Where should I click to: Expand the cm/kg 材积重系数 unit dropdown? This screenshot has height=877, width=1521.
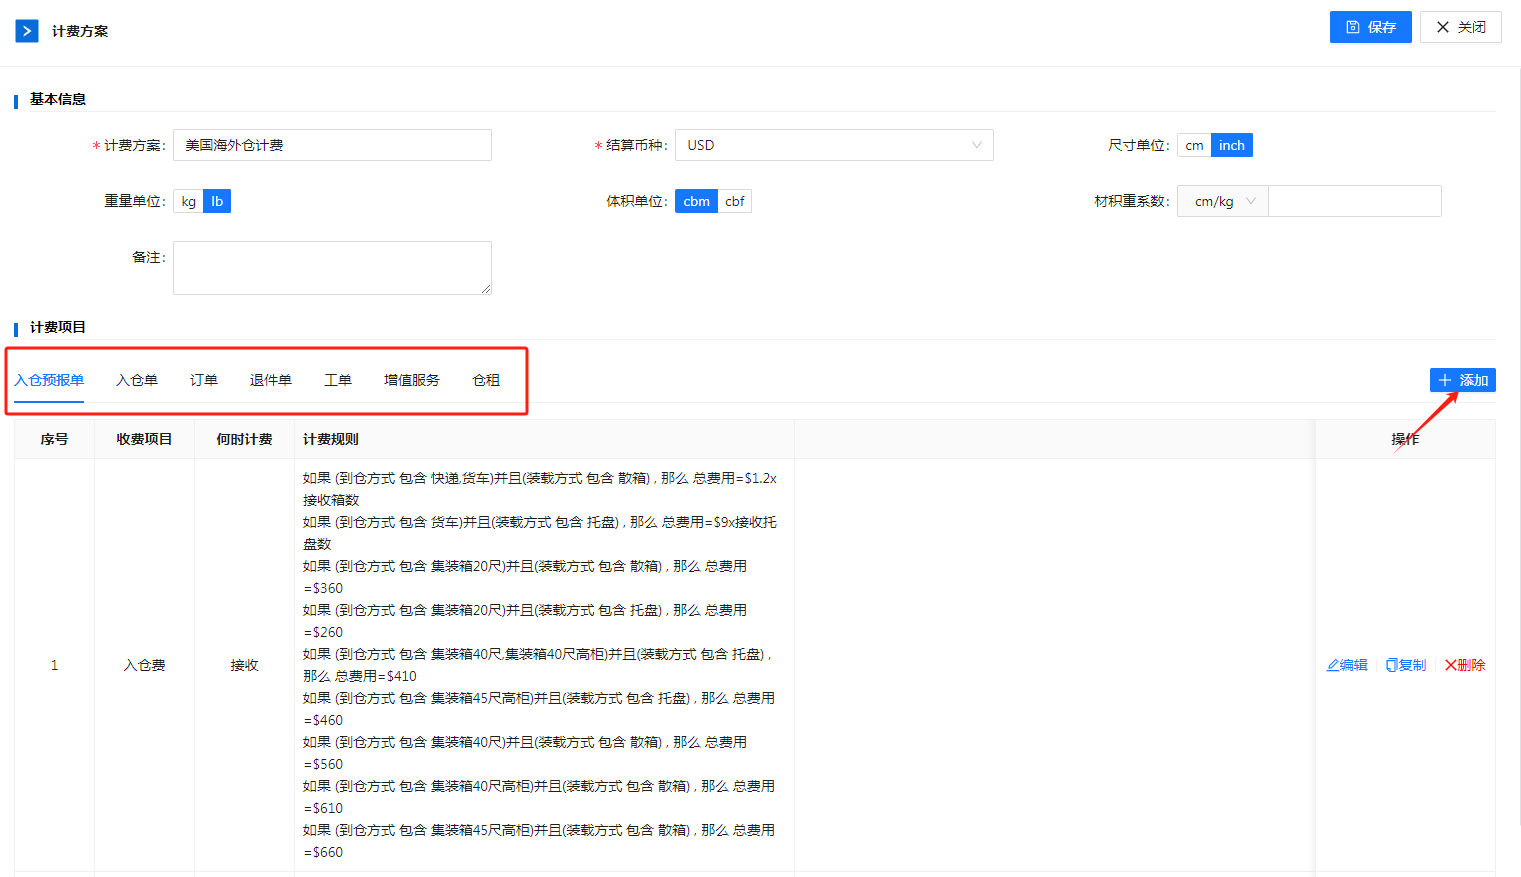pos(1223,201)
